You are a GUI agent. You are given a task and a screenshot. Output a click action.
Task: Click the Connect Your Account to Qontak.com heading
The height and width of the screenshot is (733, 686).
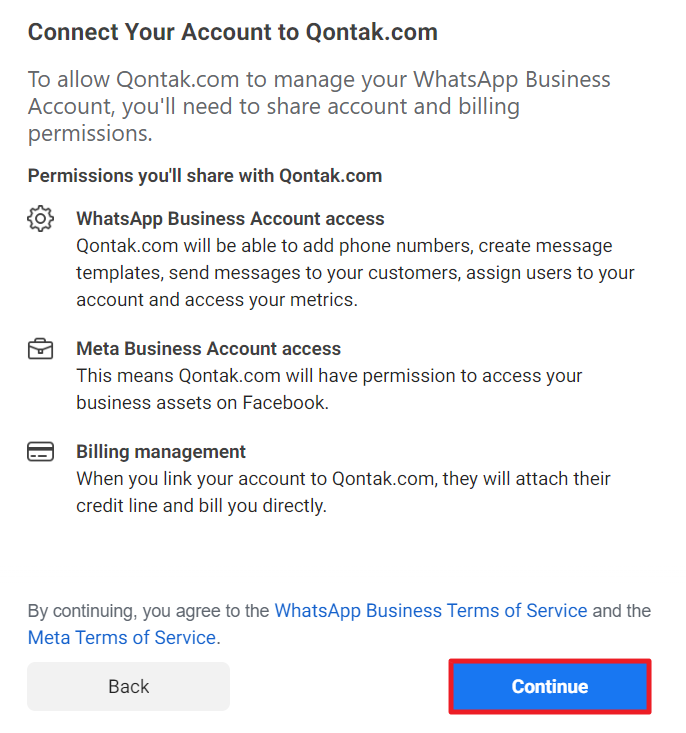pos(232,32)
